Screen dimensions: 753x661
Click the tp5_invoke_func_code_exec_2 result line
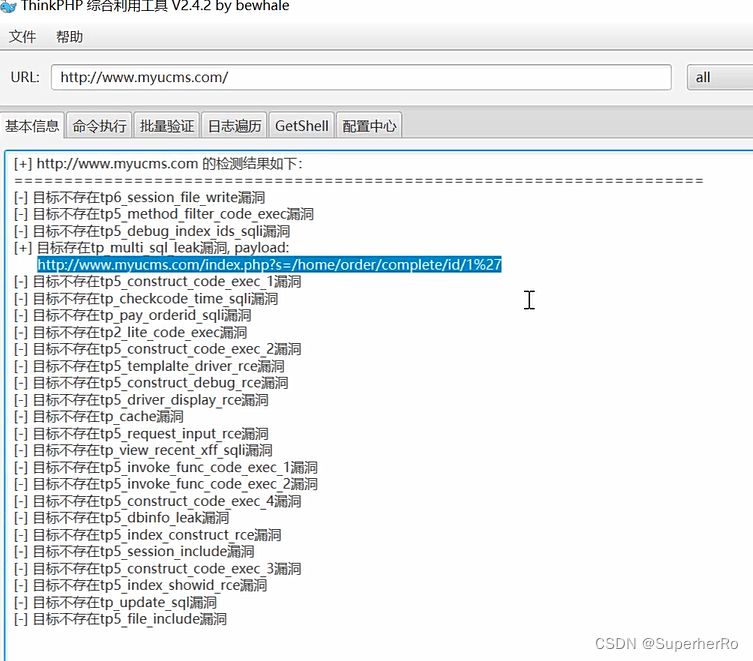coord(166,484)
